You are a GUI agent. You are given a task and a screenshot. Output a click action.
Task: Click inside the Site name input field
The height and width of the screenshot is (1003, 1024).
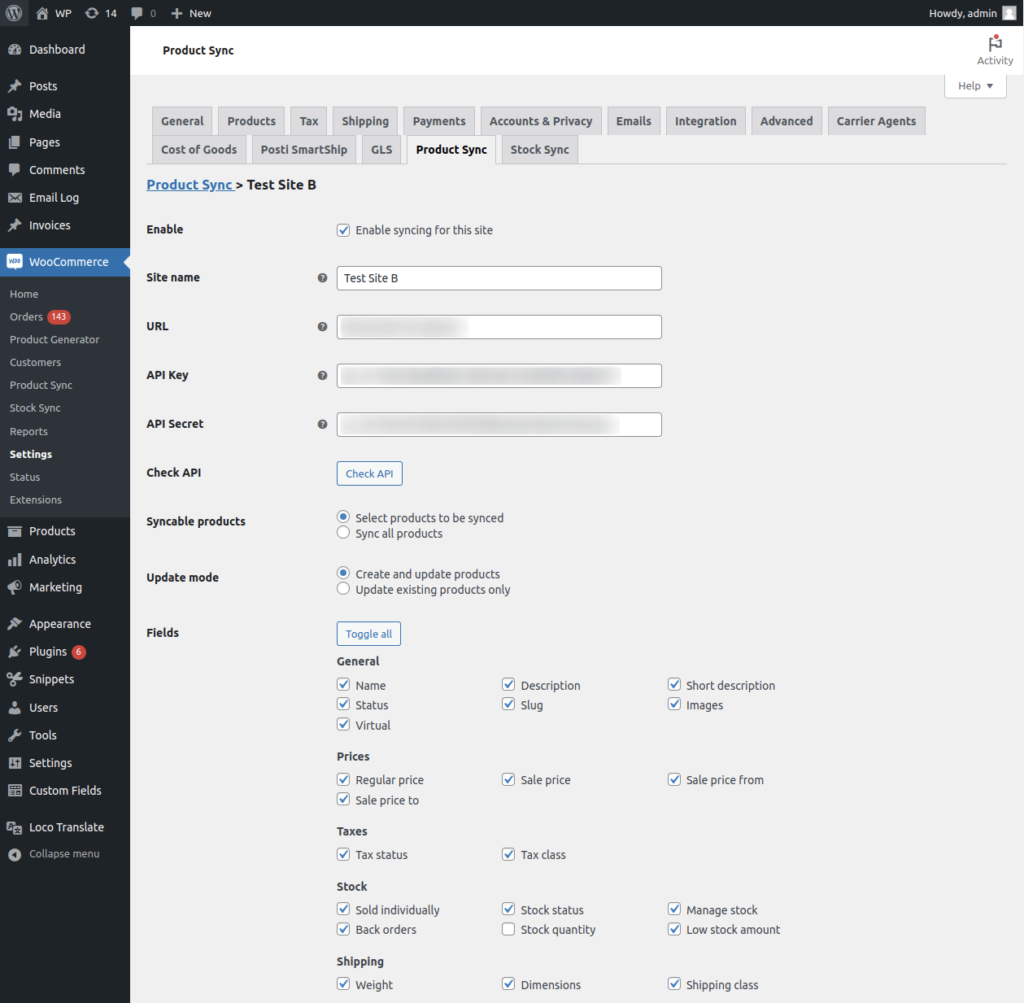(498, 278)
